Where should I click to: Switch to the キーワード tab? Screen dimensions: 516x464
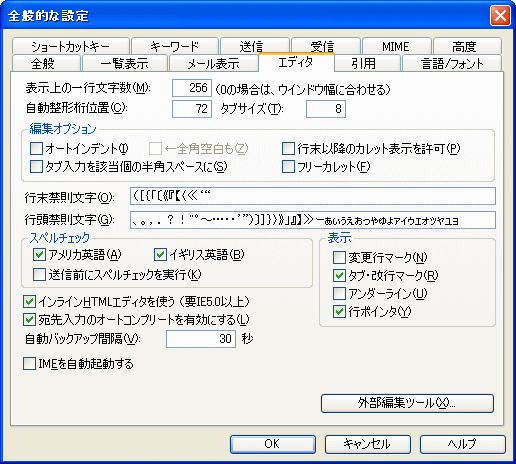[x=175, y=46]
